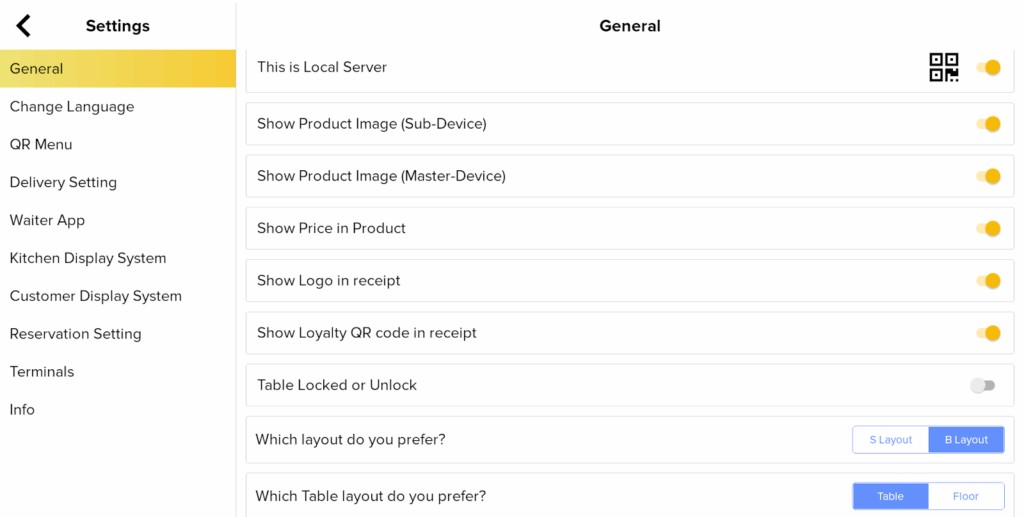The image size is (1024, 517).
Task: Open Change Language settings
Action: click(72, 107)
